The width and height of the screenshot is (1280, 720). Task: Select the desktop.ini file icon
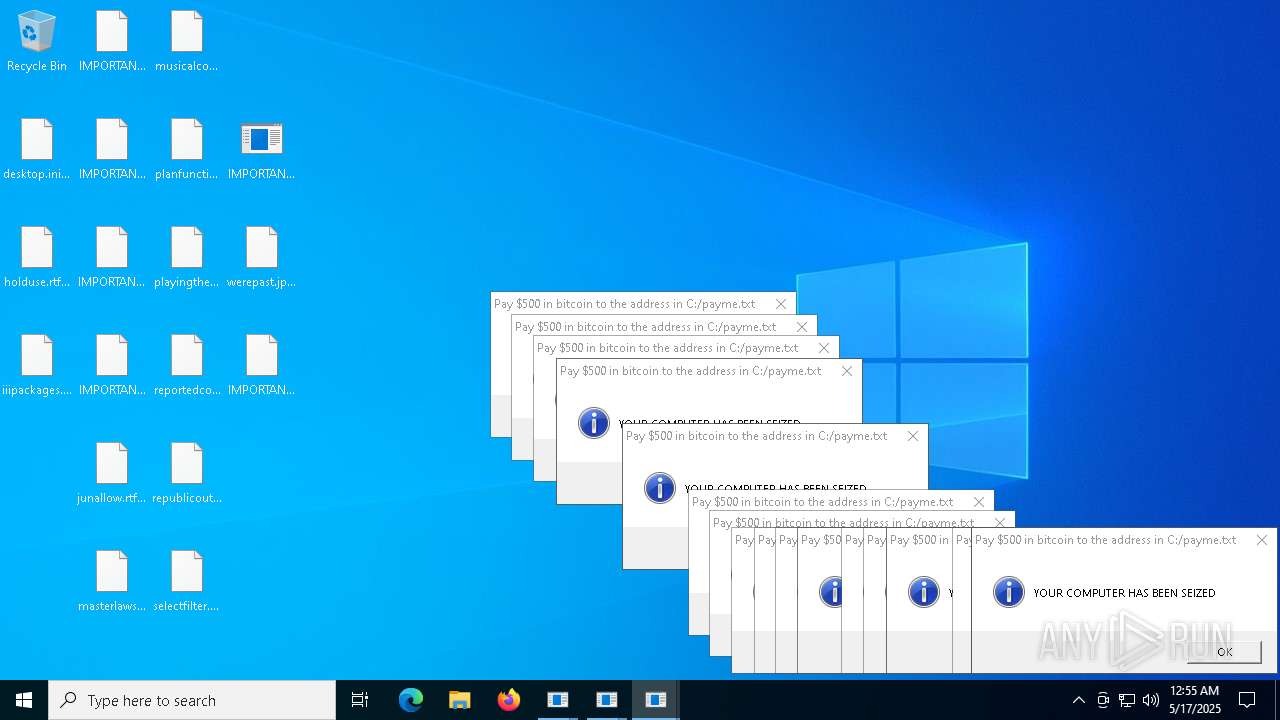tap(37, 149)
